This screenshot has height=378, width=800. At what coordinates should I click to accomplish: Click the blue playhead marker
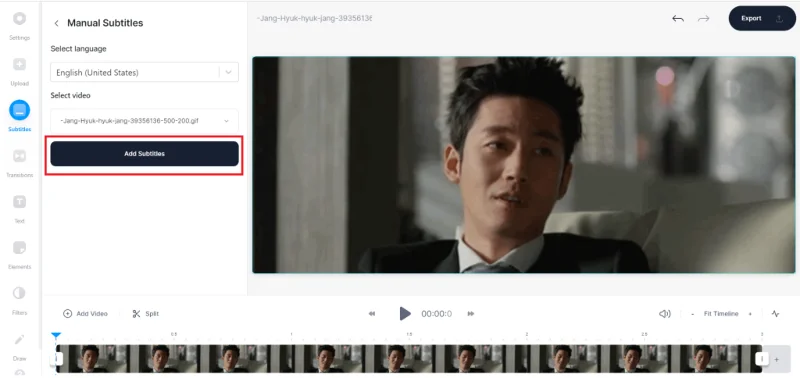coord(56,335)
